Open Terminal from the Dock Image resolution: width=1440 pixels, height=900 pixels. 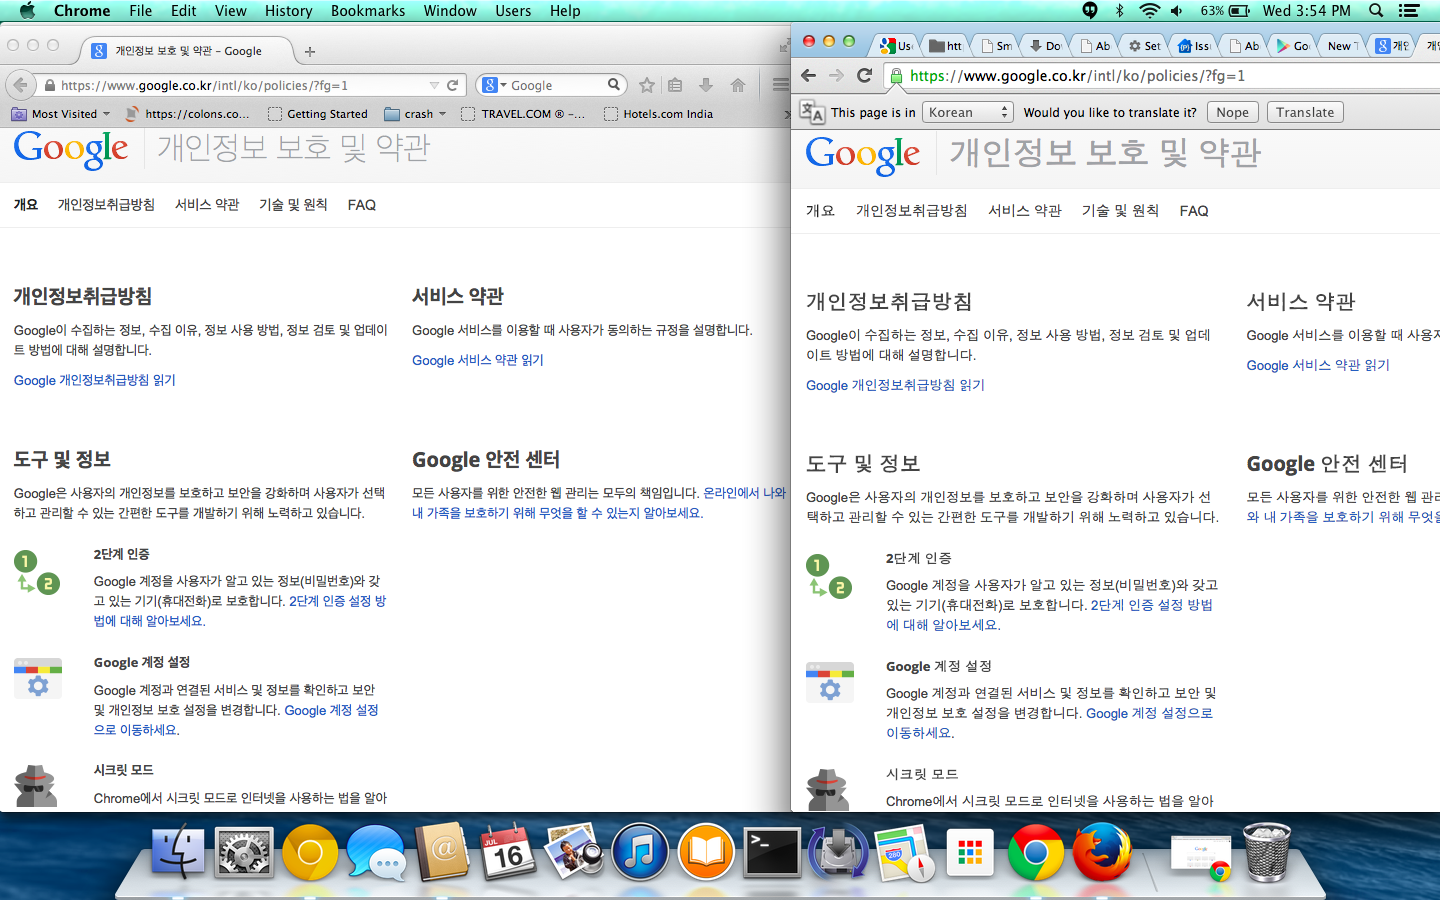(772, 853)
